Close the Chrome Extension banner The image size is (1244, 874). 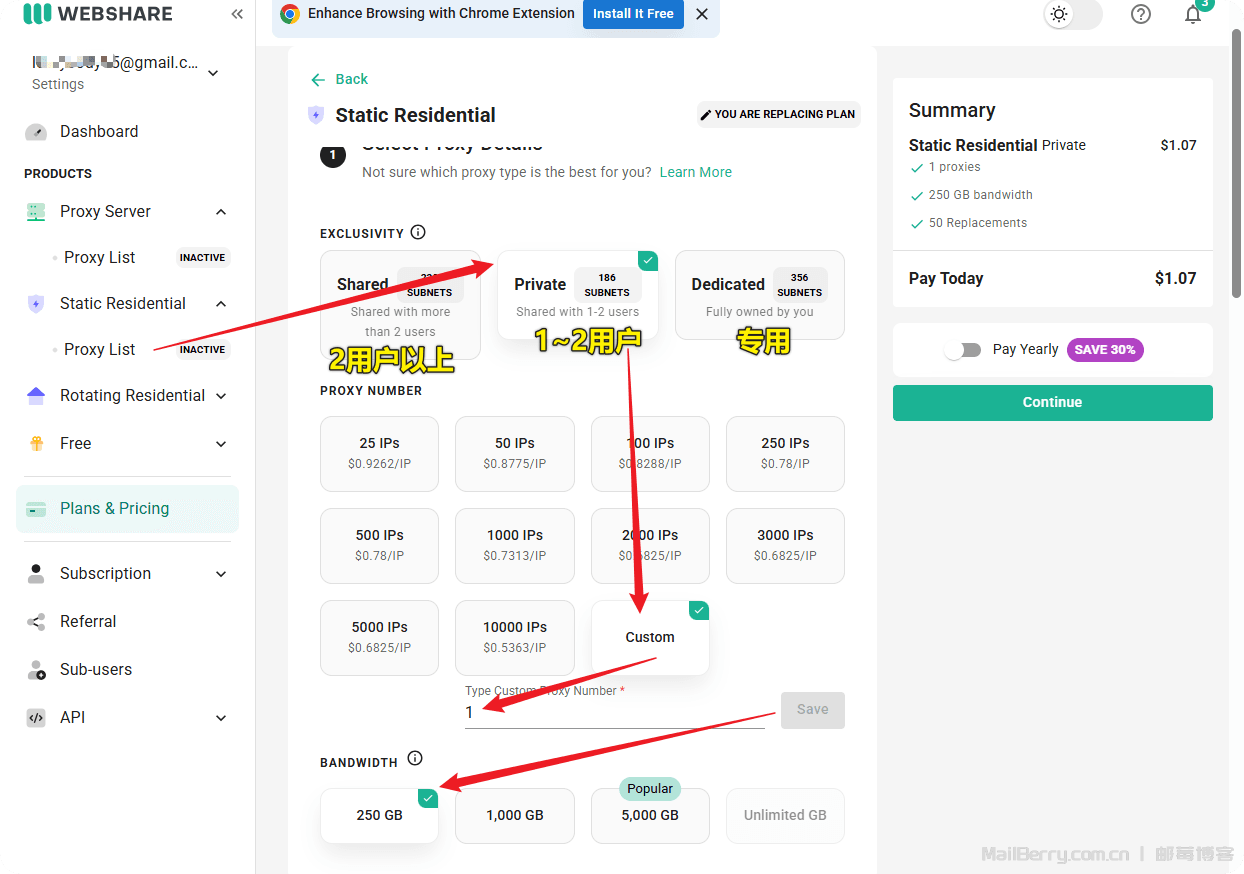coord(702,14)
